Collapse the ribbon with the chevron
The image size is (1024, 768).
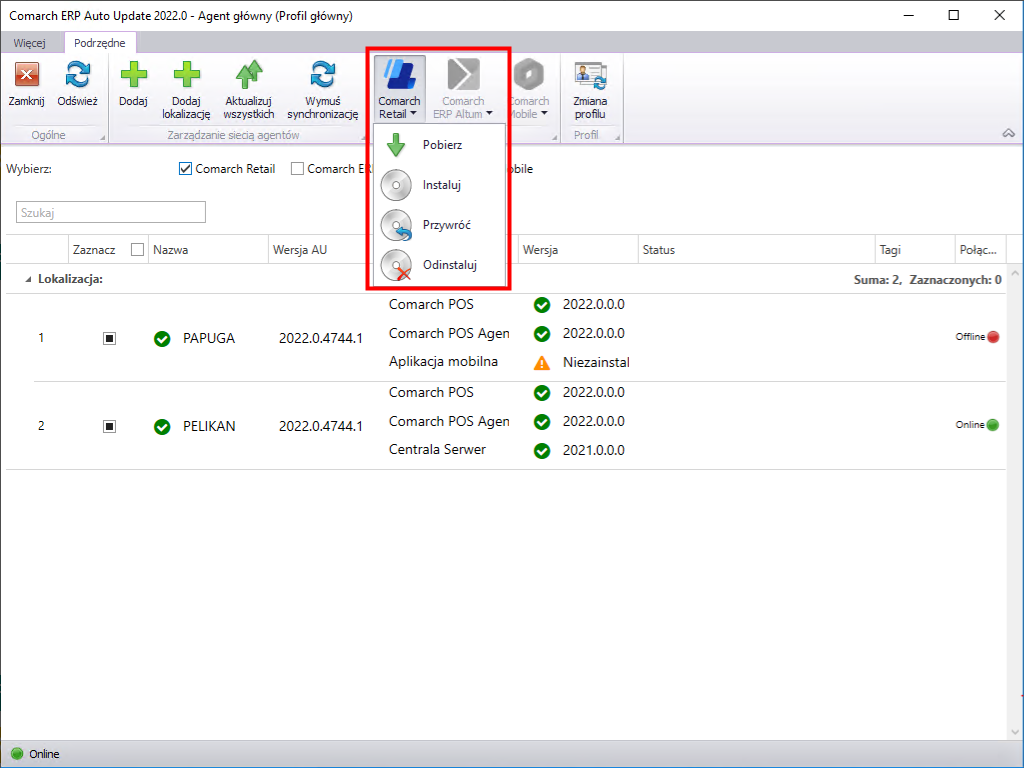(1008, 133)
